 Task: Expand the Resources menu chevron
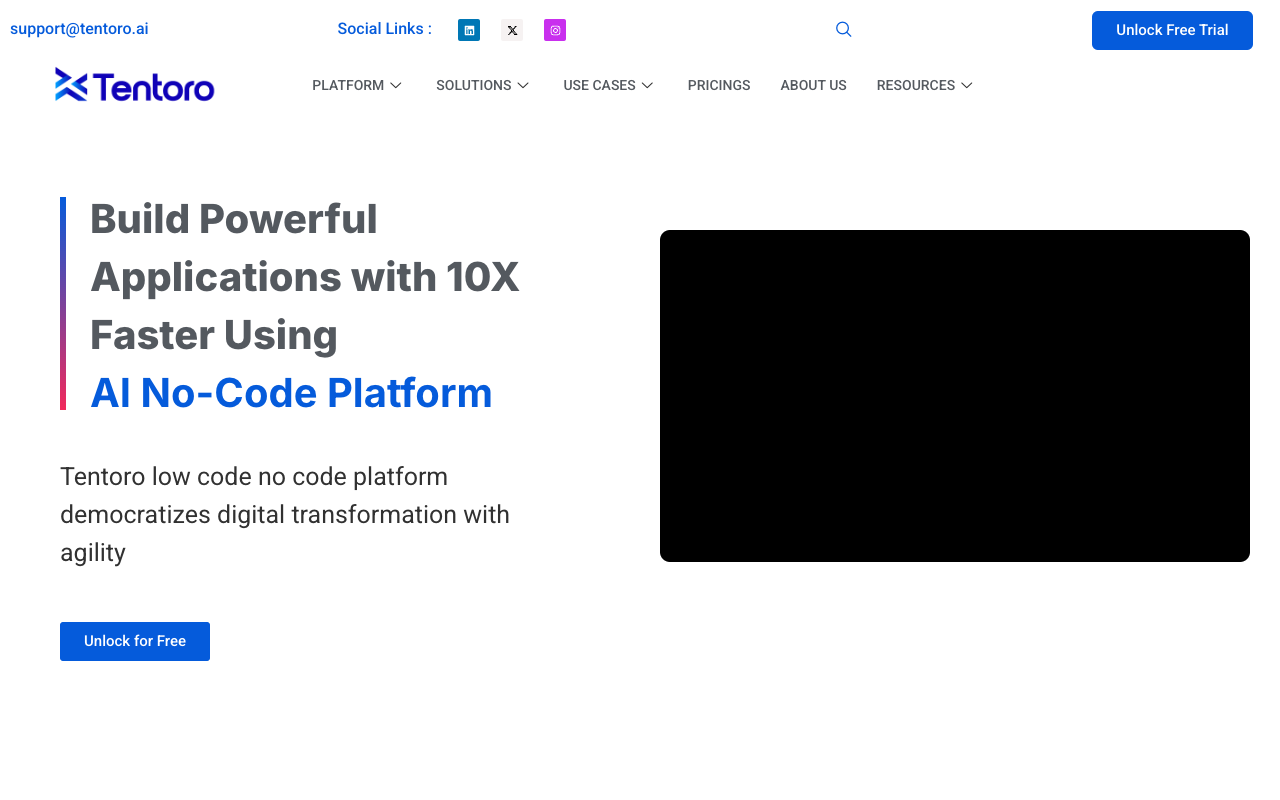pos(966,86)
